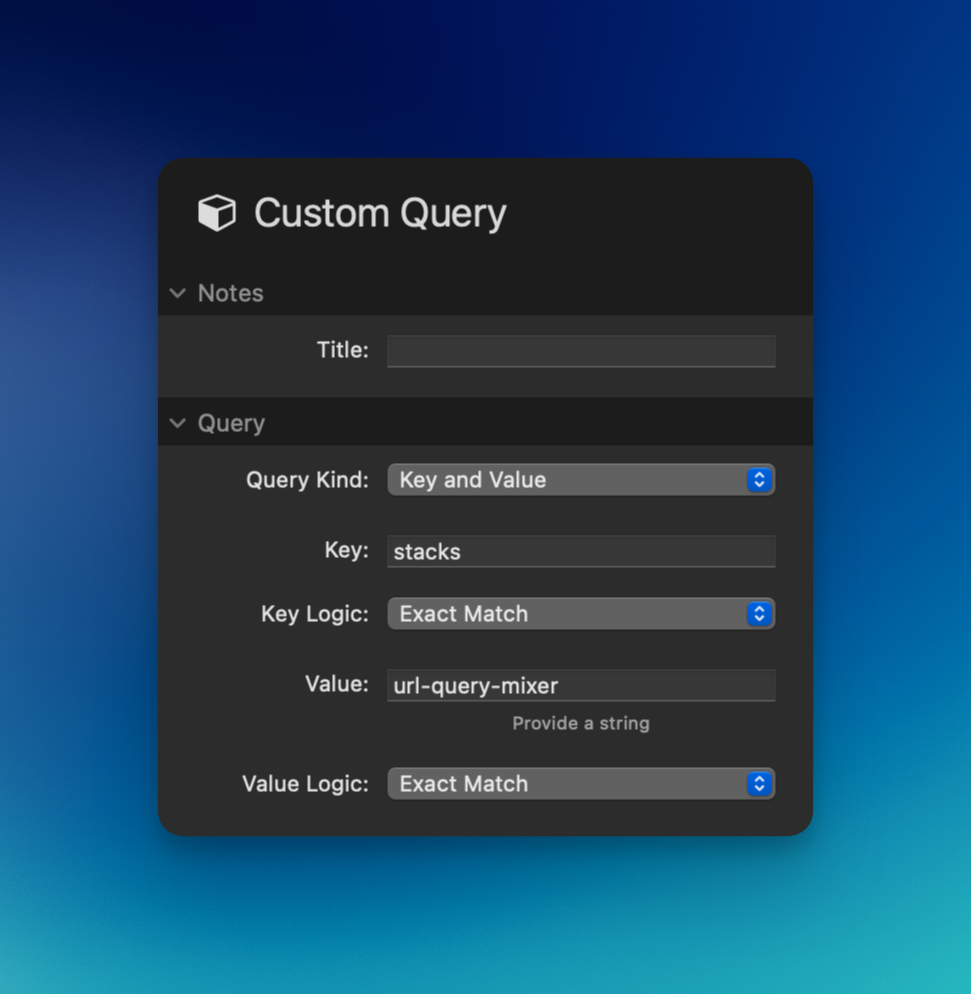Click the Key Logic: label
Viewport: 971px width, 994px height.
[315, 614]
